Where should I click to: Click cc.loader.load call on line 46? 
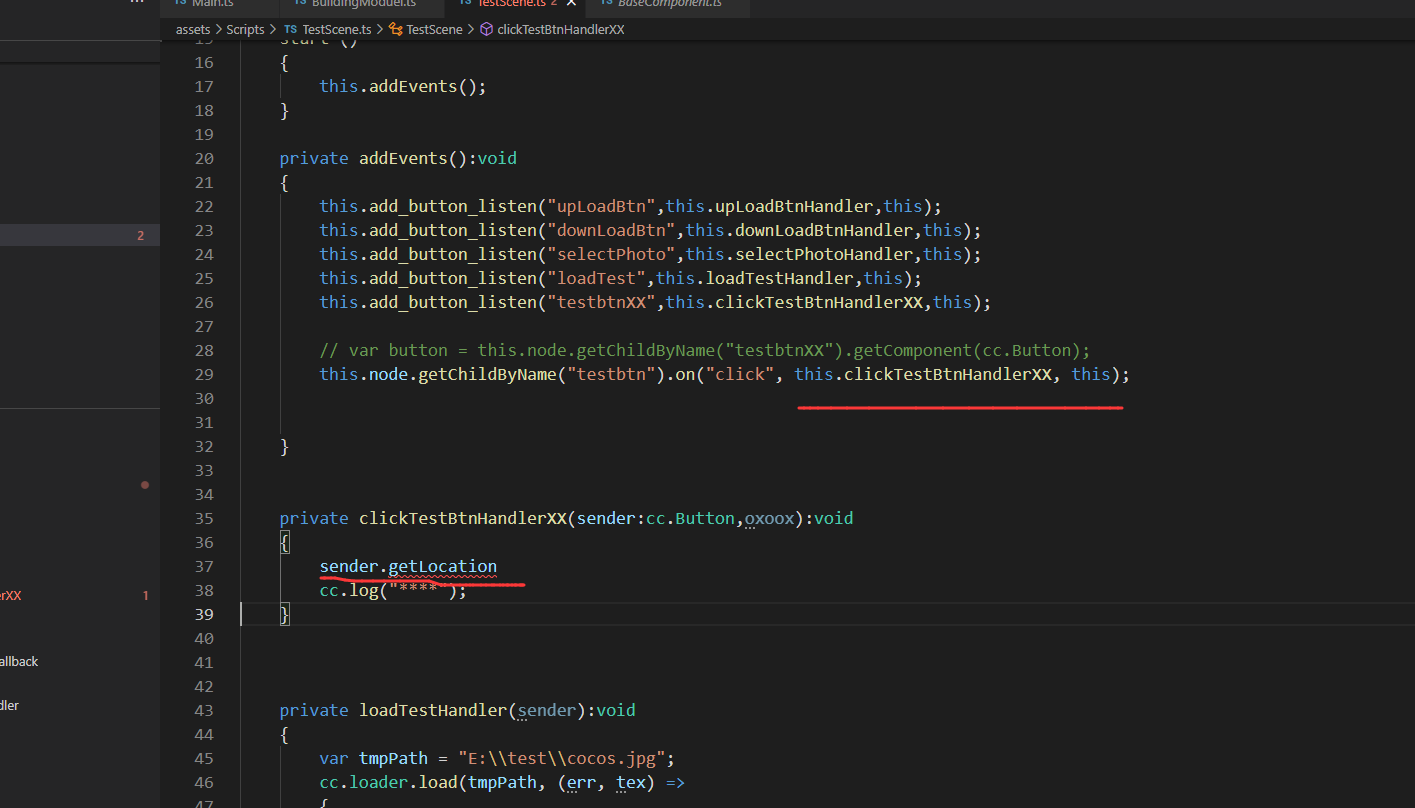[393, 782]
